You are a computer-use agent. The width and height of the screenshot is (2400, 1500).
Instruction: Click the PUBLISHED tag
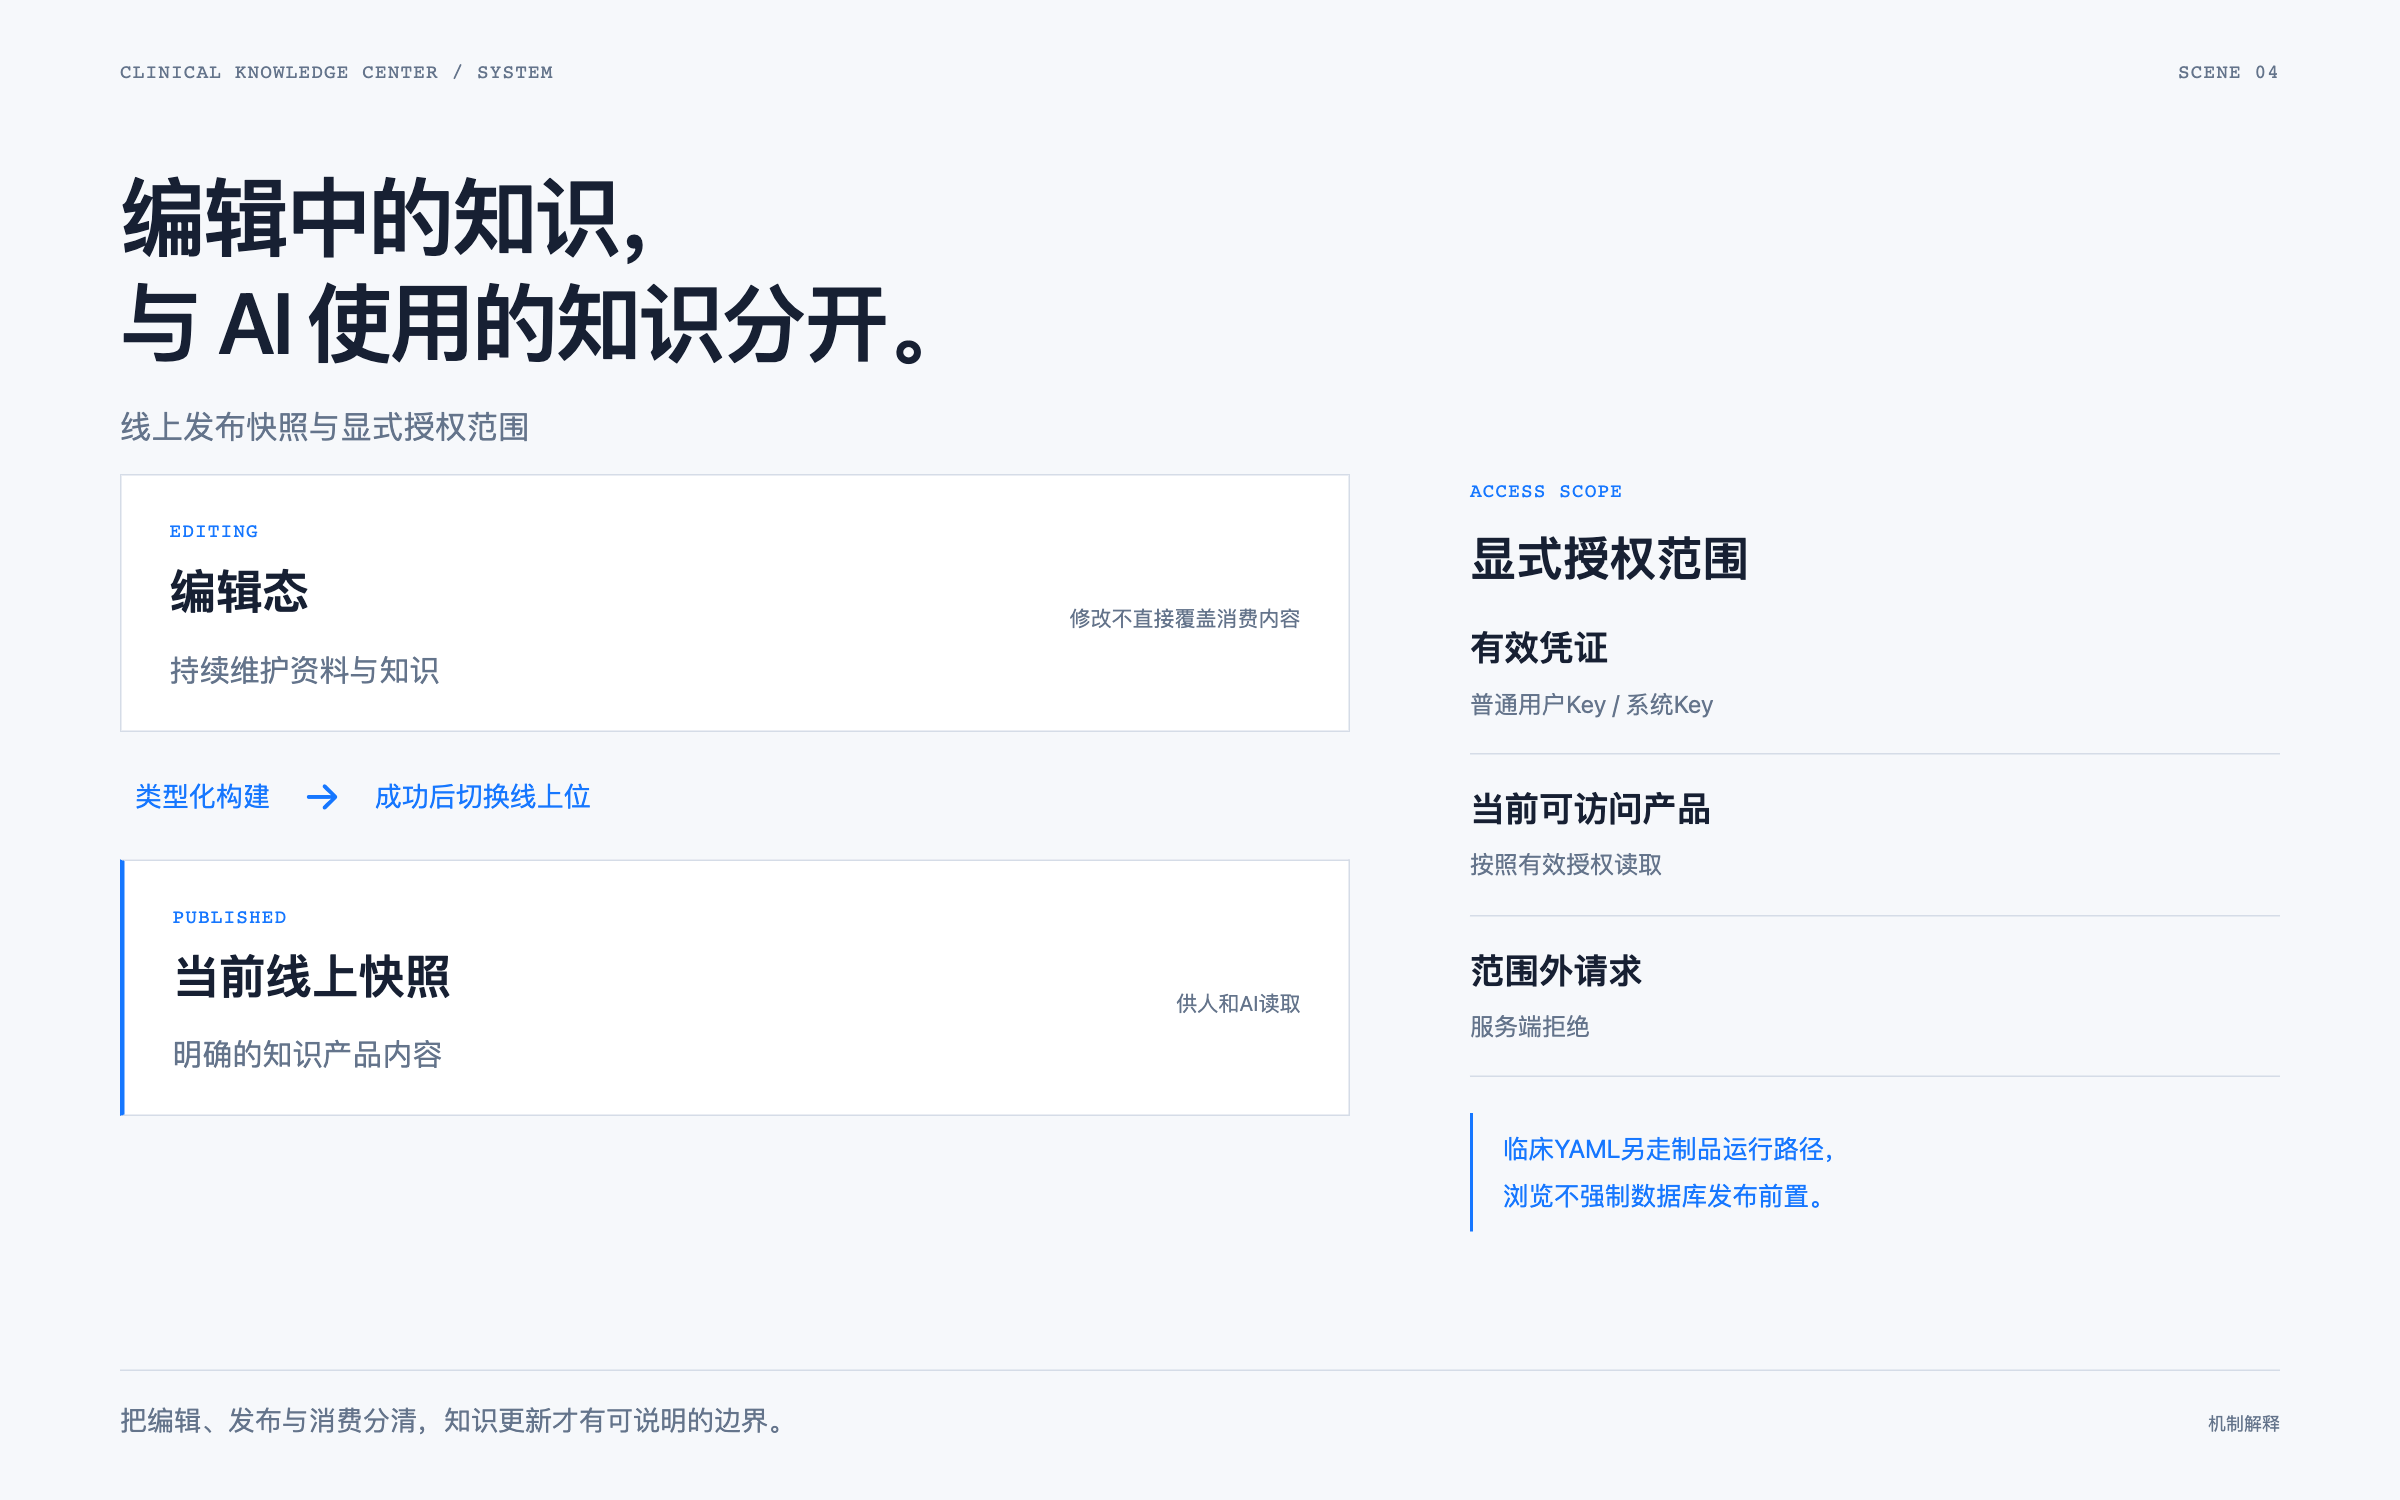pos(229,917)
